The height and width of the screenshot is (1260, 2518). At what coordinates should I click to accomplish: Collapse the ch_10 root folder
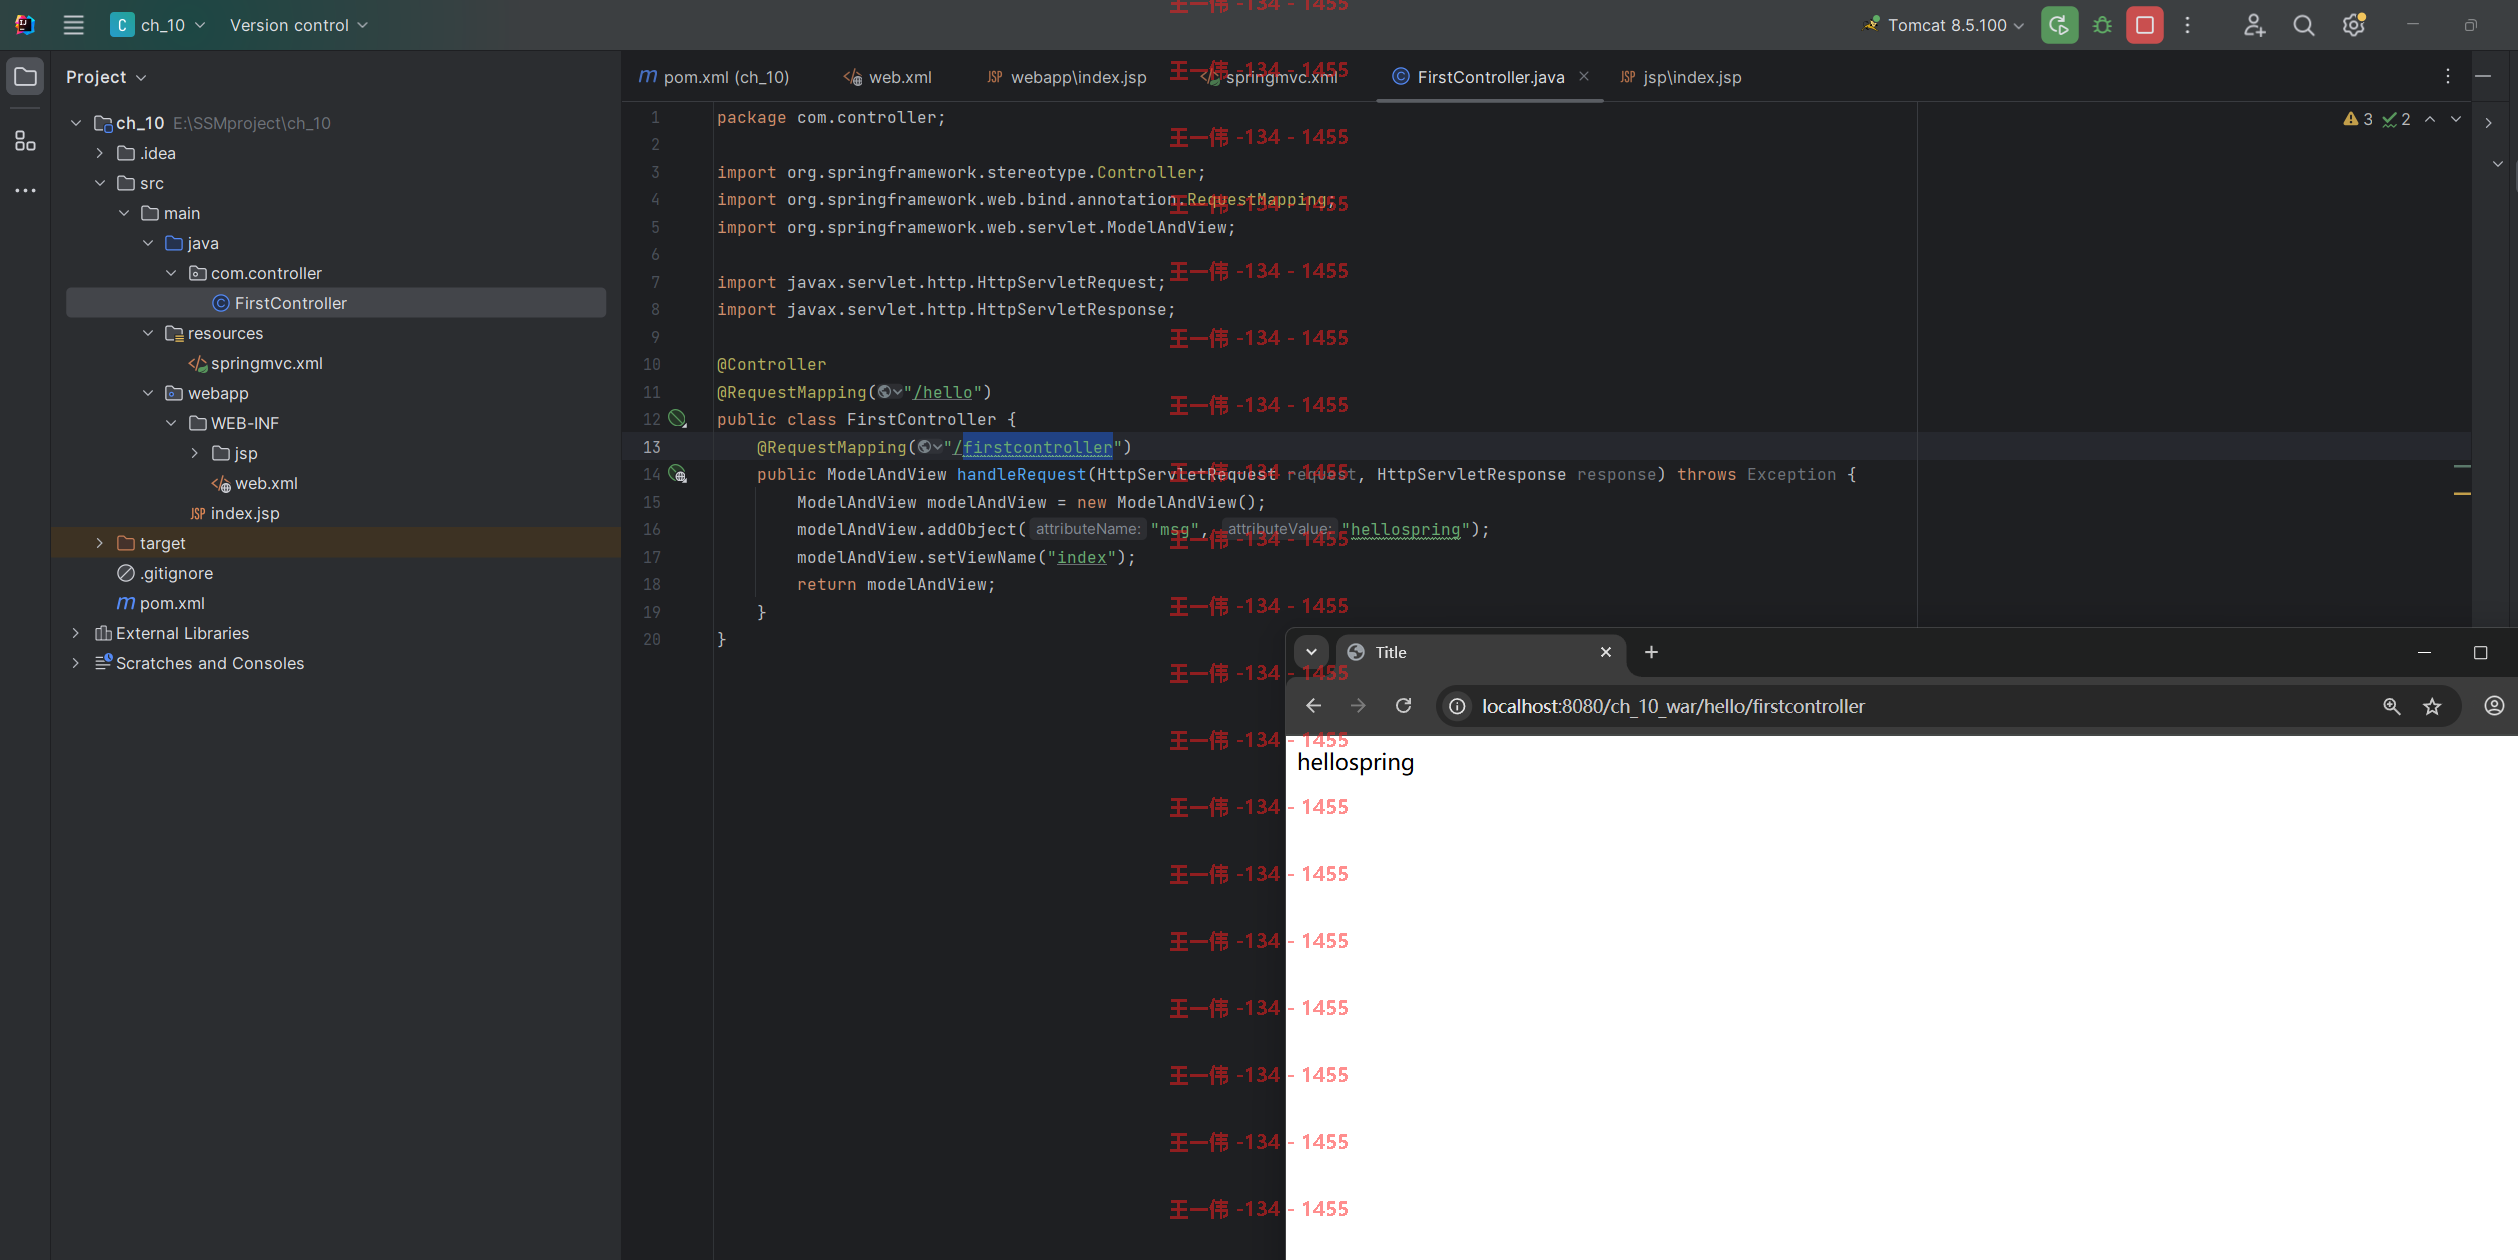point(76,123)
